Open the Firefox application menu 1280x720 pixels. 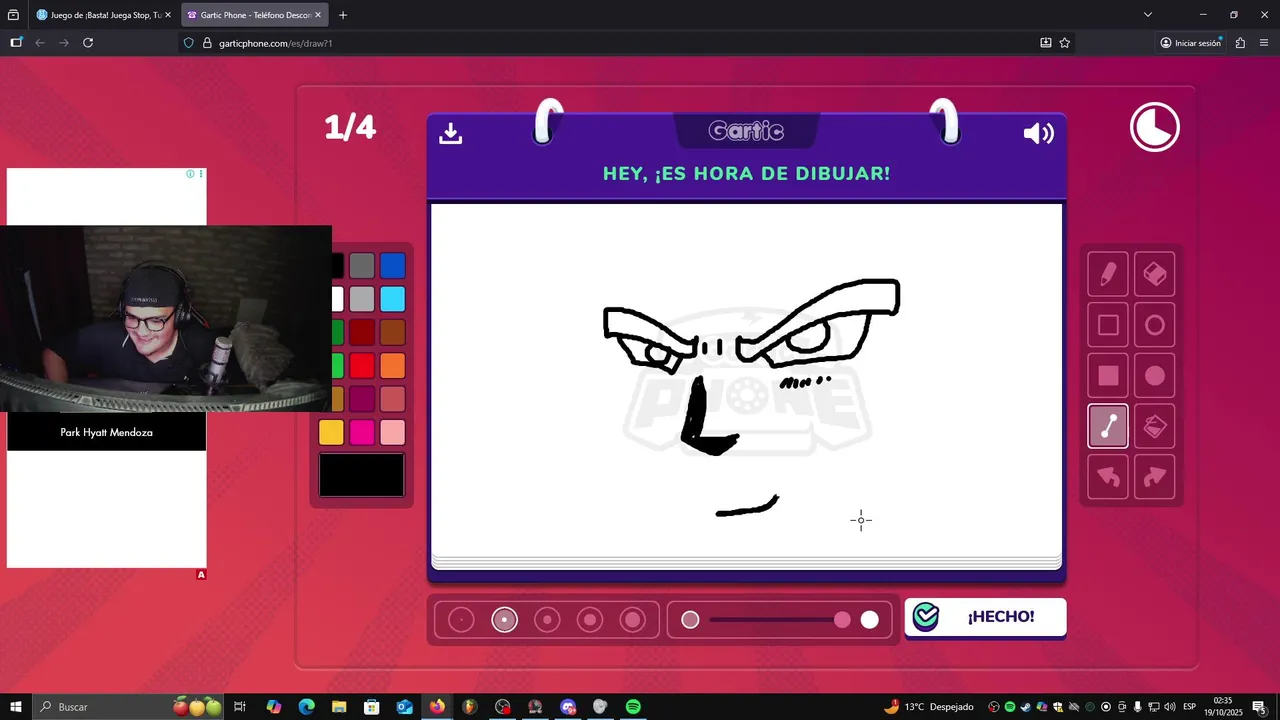[1264, 43]
